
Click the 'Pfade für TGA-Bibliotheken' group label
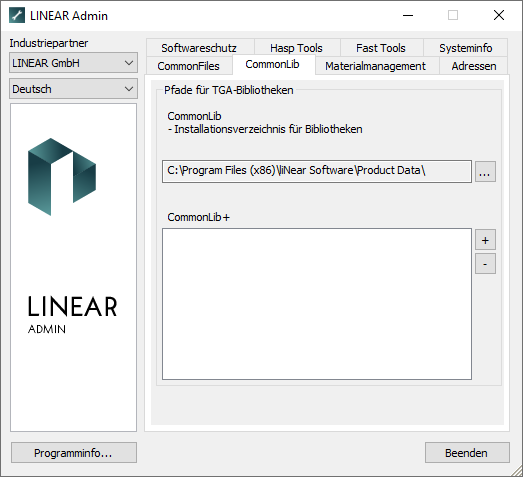(229, 90)
